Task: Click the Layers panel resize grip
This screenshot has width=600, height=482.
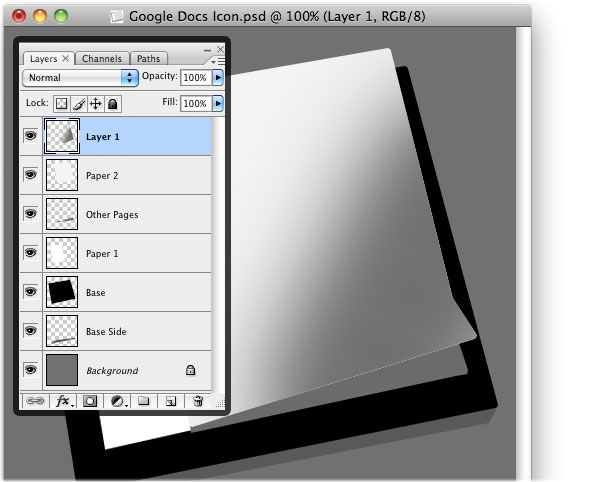Action: [x=220, y=404]
